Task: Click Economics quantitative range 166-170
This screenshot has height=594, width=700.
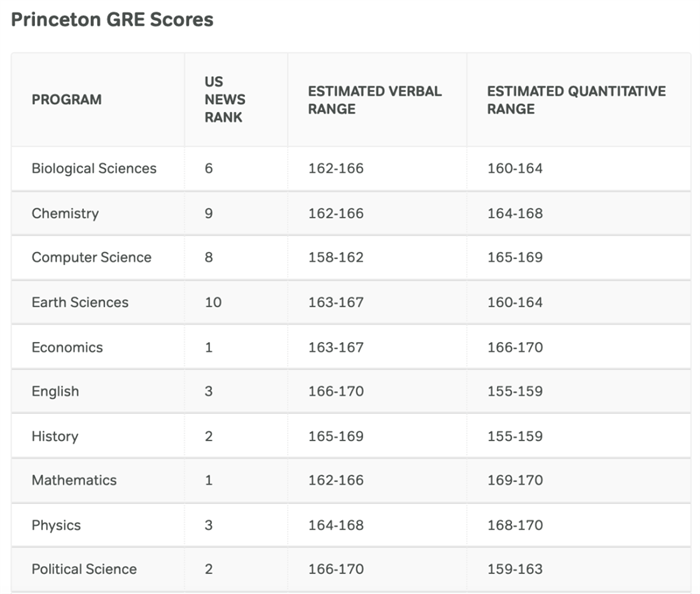Action: [x=515, y=347]
